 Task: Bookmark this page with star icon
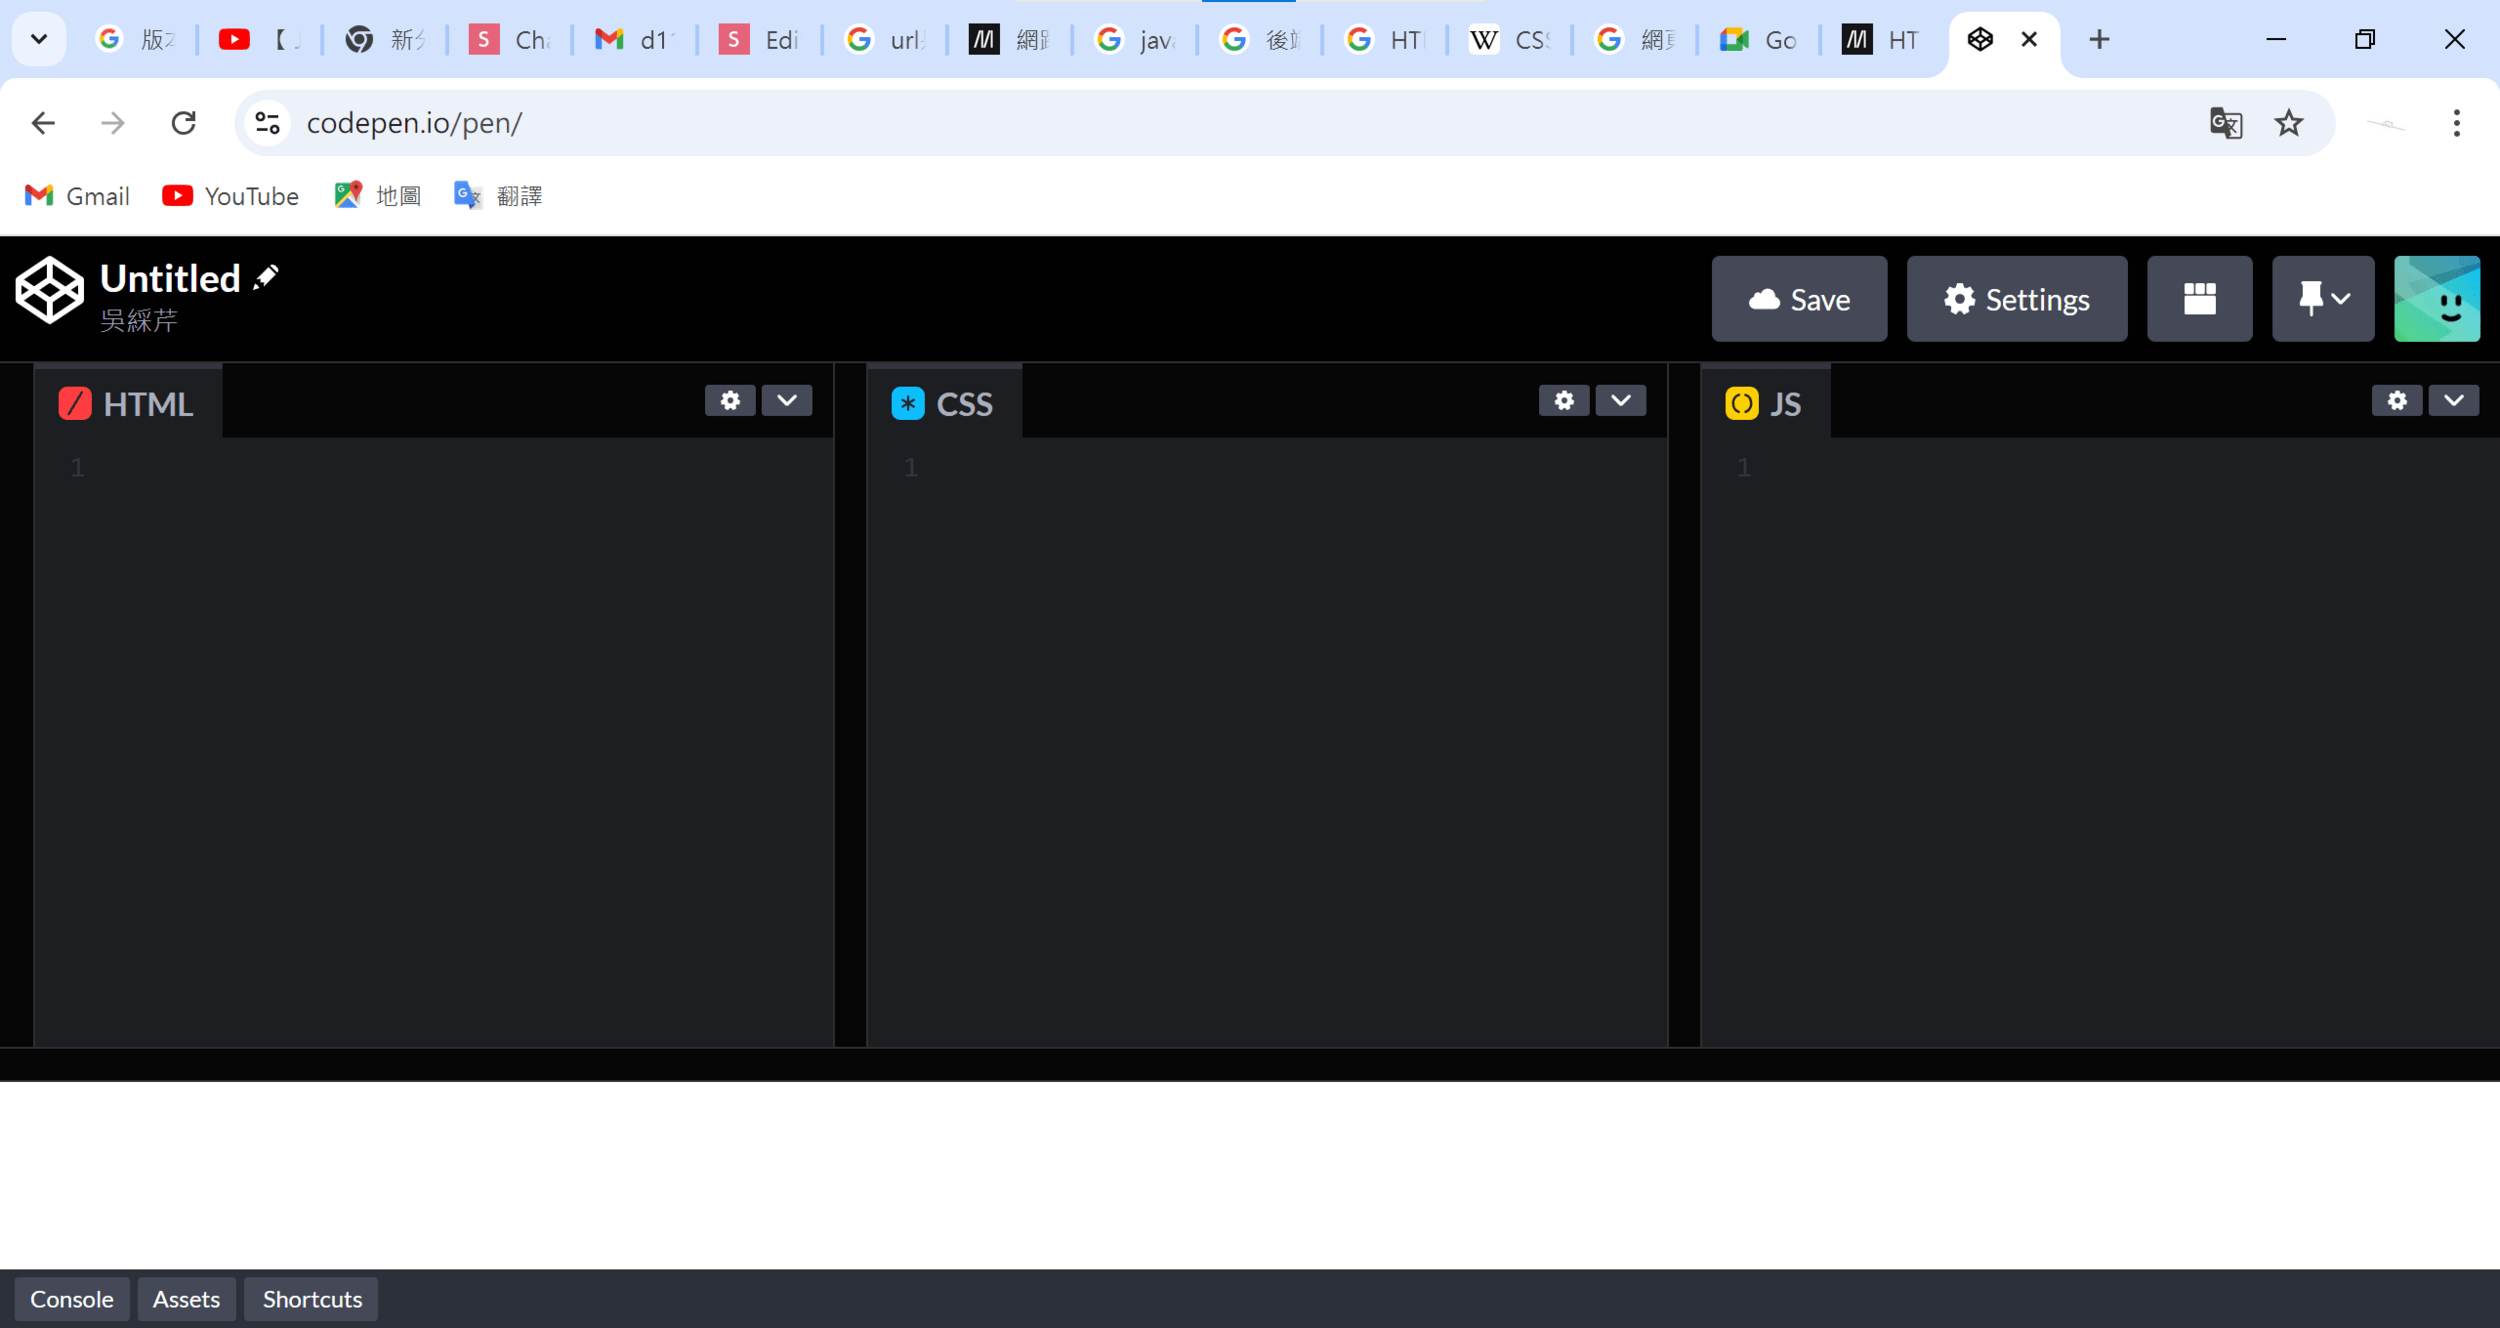click(x=2288, y=123)
